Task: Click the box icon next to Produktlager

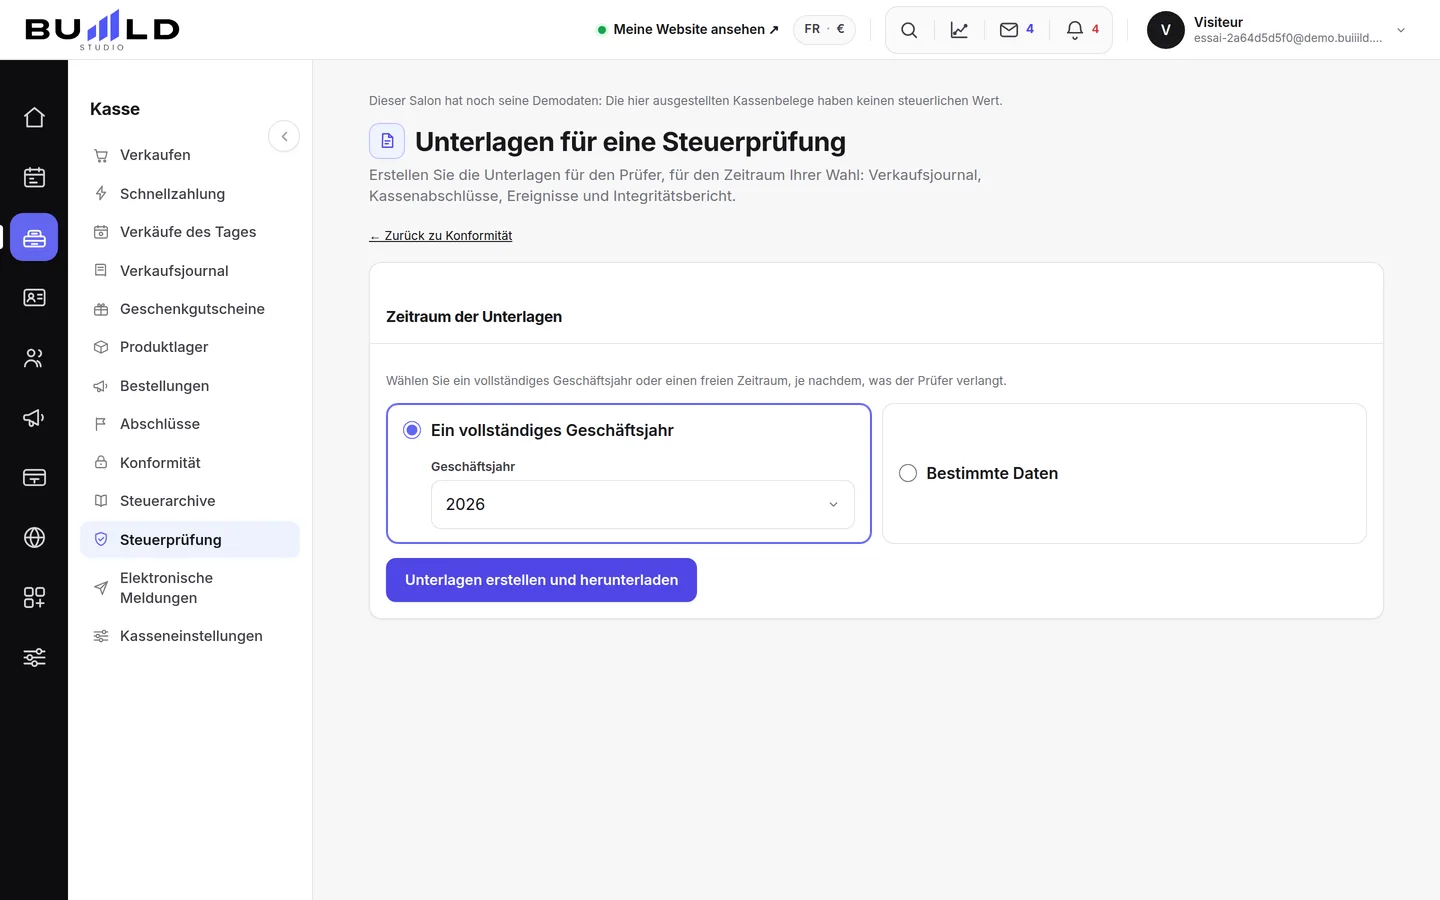Action: point(101,347)
